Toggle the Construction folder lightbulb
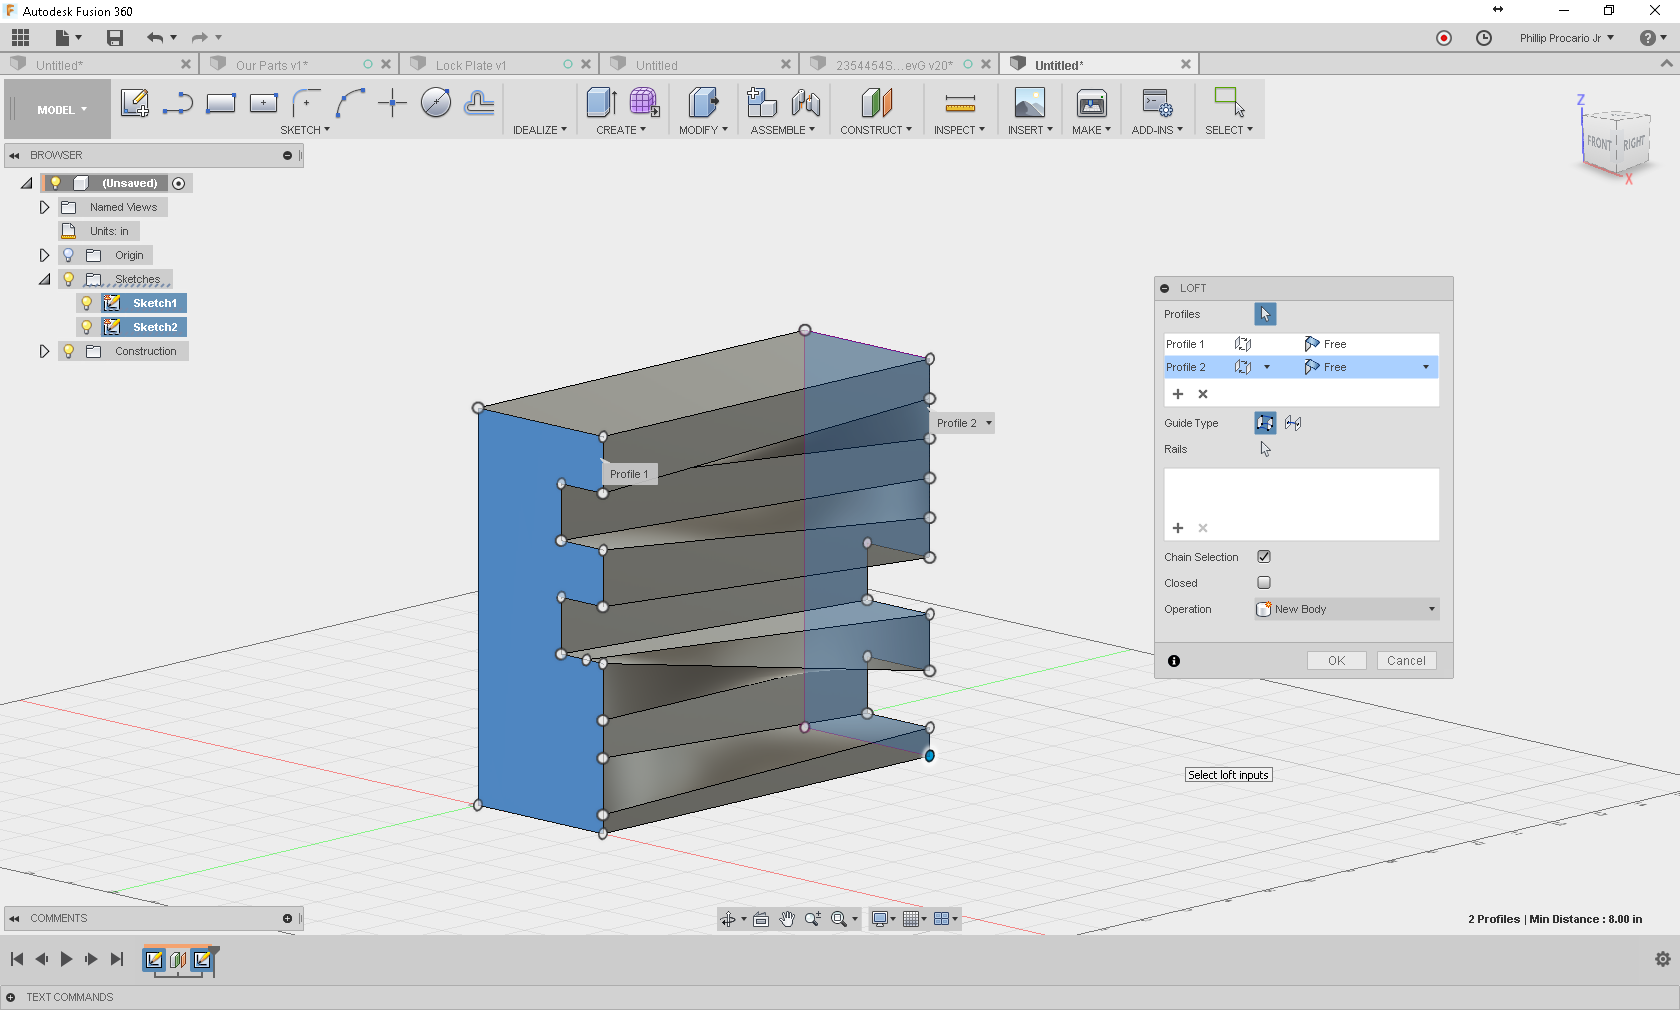The image size is (1680, 1010). (69, 351)
